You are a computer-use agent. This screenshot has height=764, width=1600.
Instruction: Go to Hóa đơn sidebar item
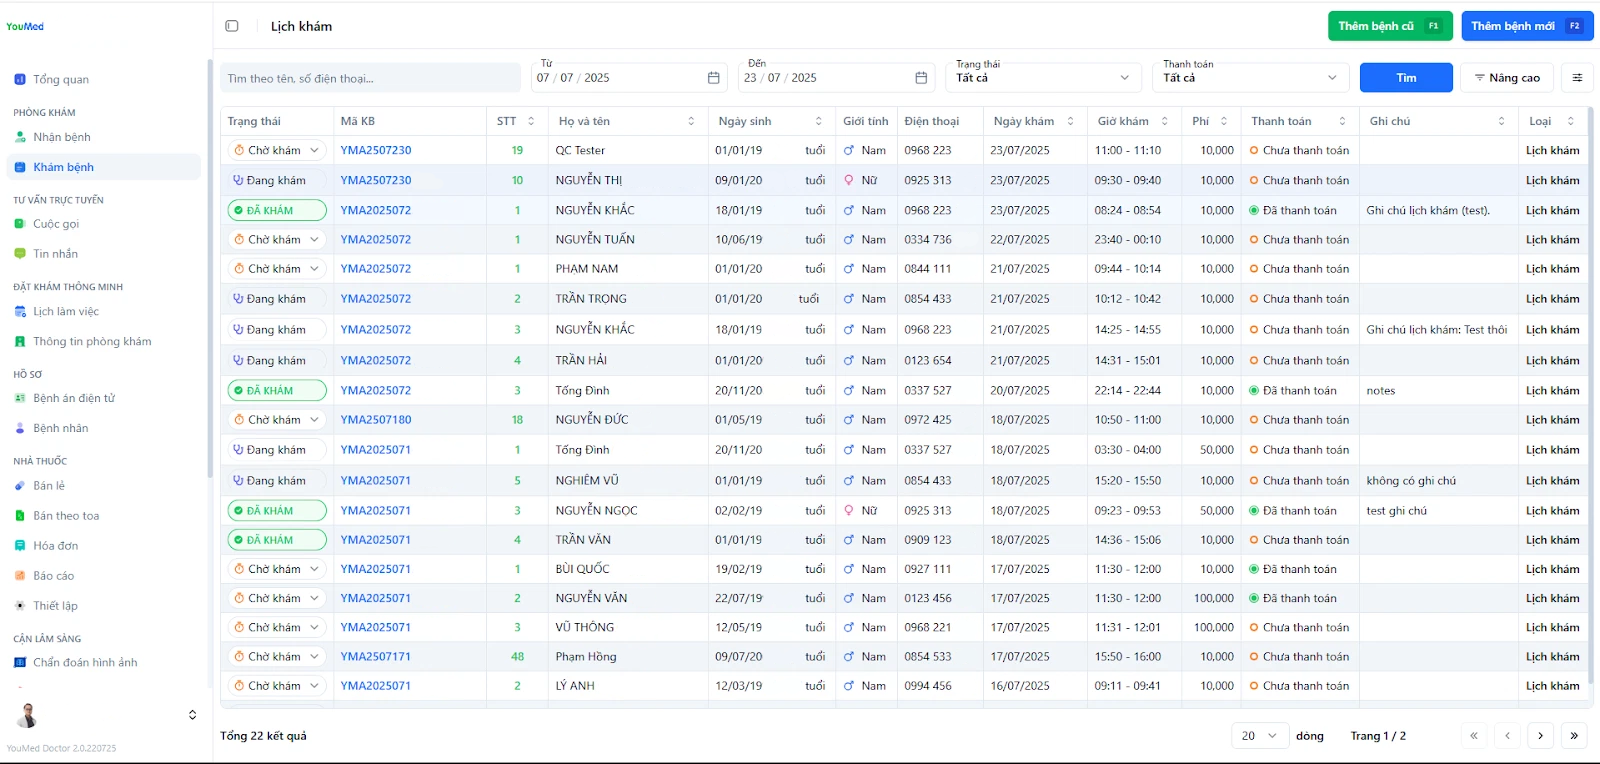click(55, 546)
